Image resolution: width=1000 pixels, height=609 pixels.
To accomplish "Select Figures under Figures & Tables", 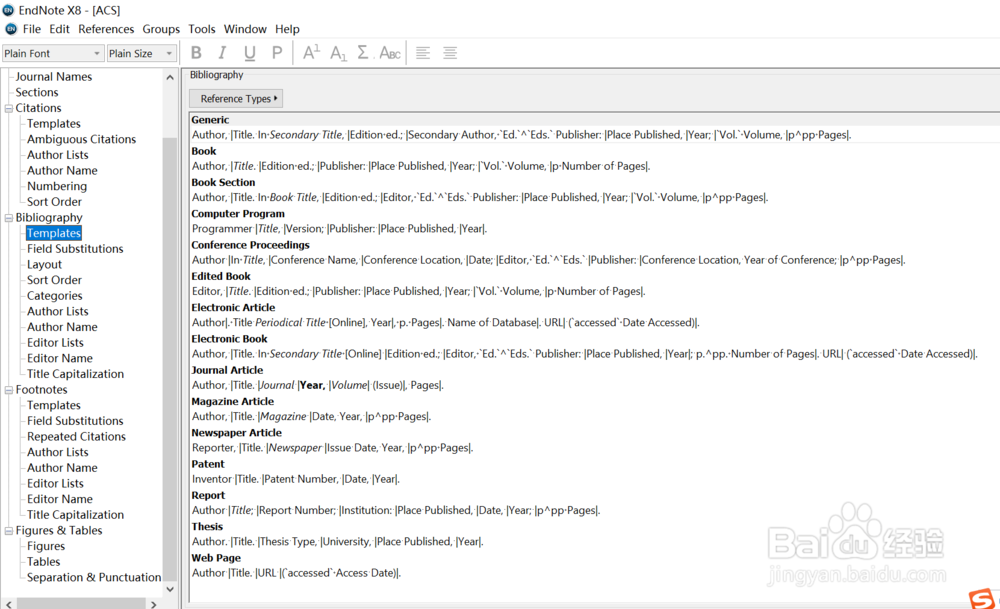I will coord(45,547).
